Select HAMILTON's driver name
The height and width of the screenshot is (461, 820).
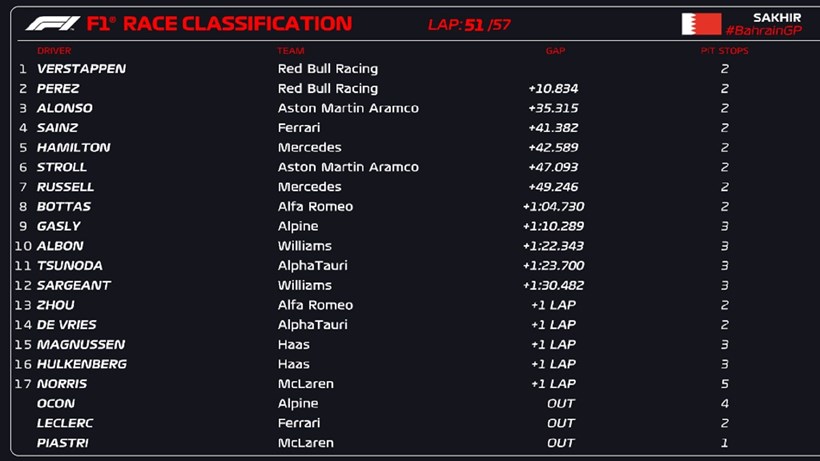pyautogui.click(x=73, y=147)
